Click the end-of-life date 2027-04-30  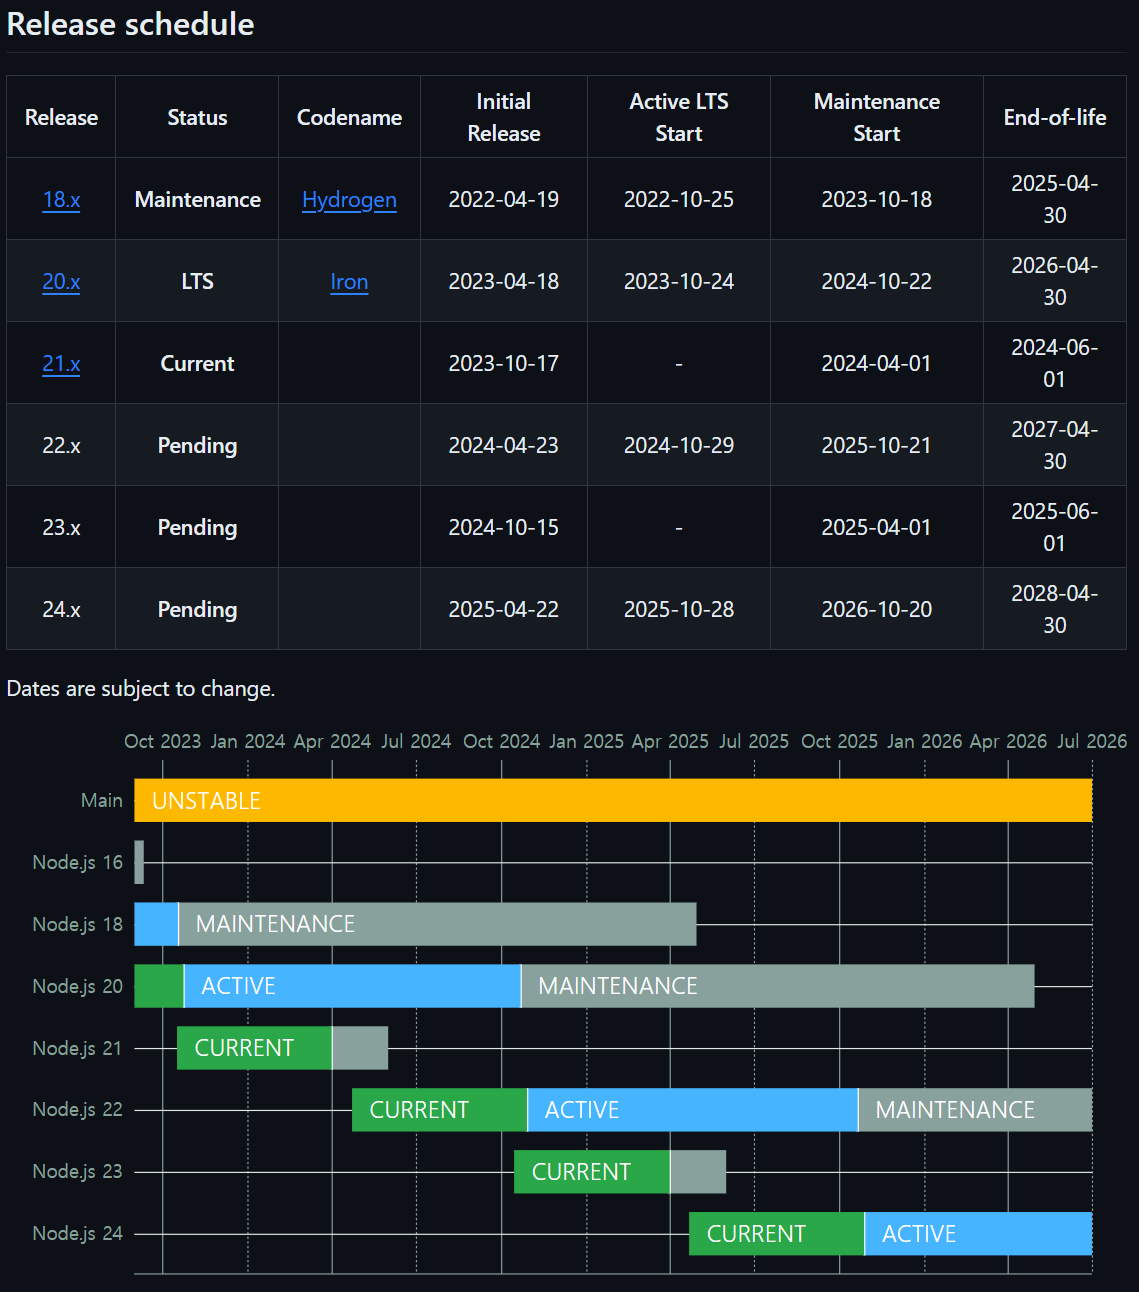(1055, 445)
